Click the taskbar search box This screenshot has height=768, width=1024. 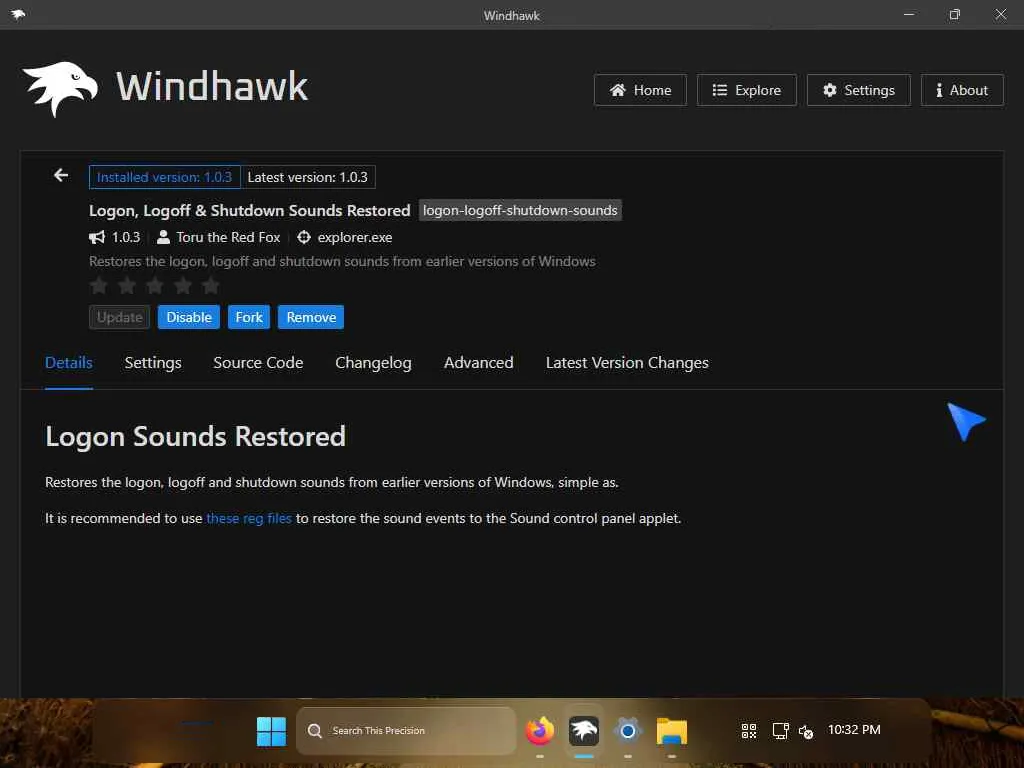(406, 731)
